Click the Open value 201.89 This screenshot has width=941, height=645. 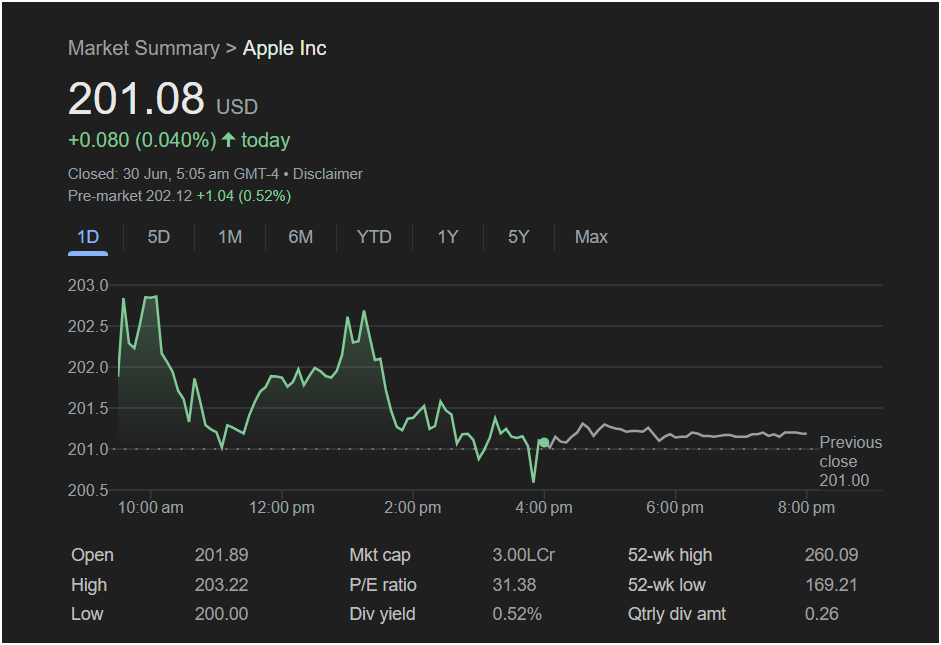[221, 555]
